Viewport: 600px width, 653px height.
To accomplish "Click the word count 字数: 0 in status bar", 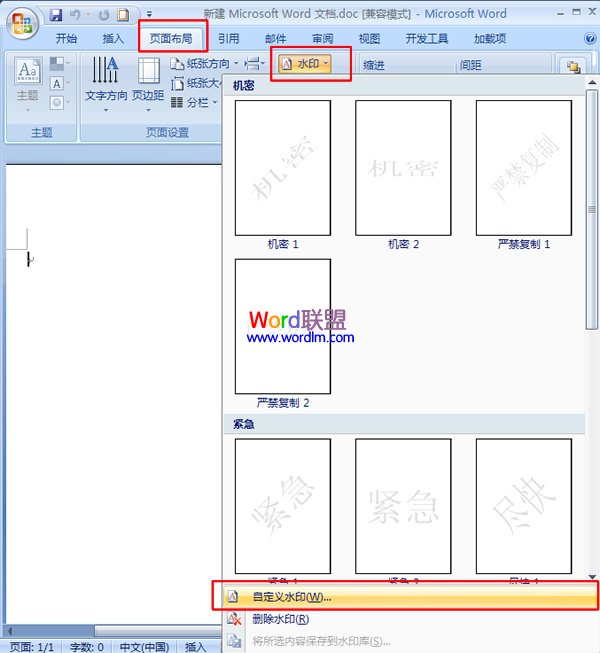I will coord(87,647).
